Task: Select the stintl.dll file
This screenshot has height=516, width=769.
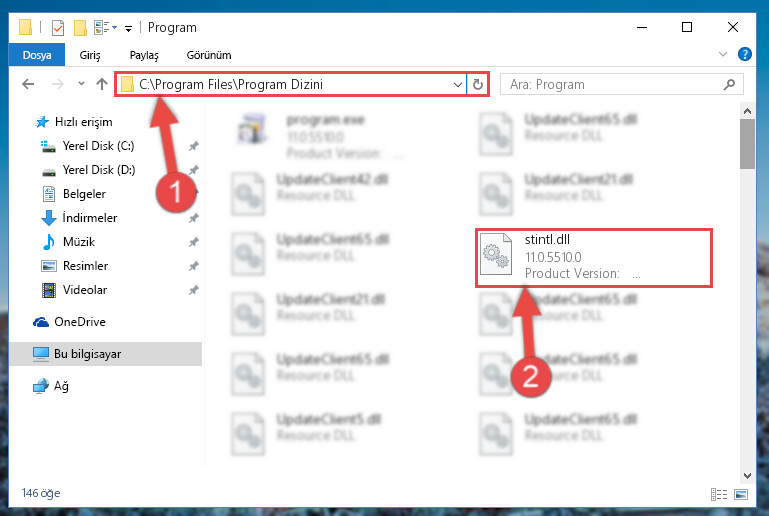Action: click(593, 258)
